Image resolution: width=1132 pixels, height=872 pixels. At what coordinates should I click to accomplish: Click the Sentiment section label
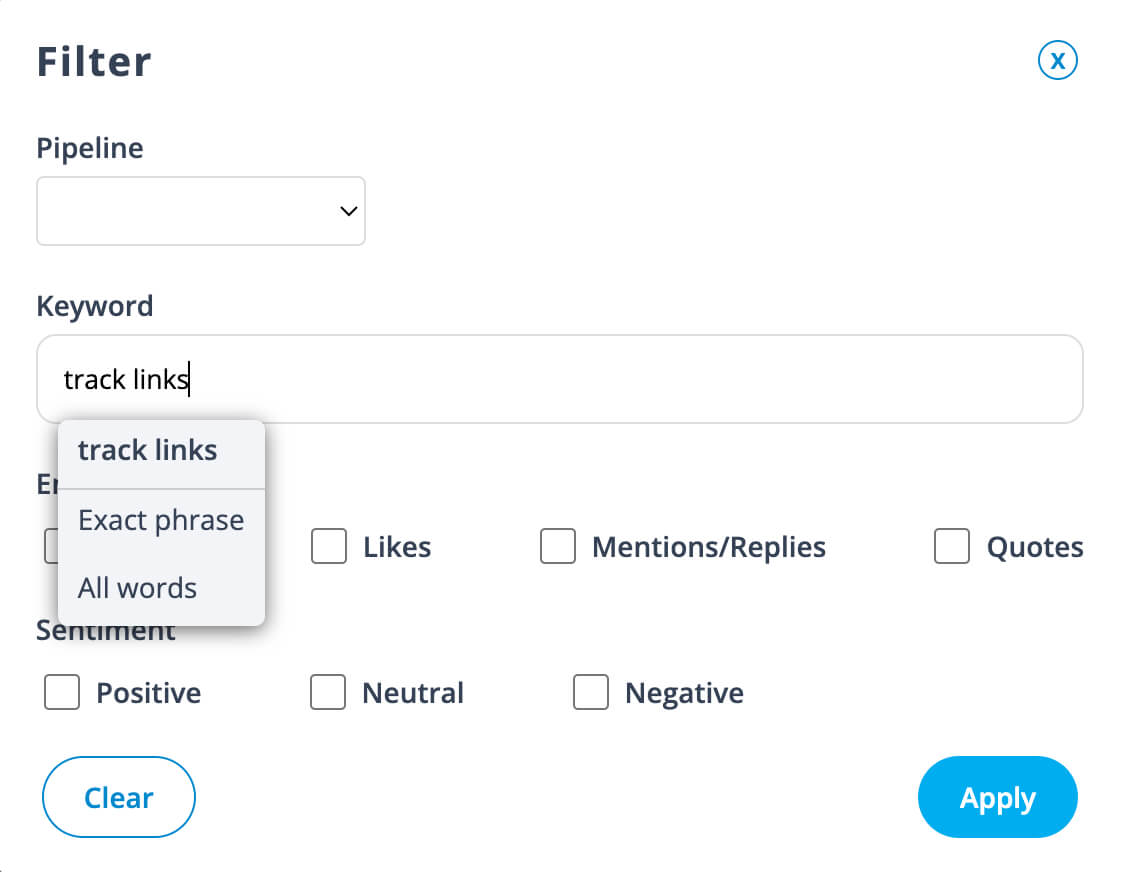[106, 631]
